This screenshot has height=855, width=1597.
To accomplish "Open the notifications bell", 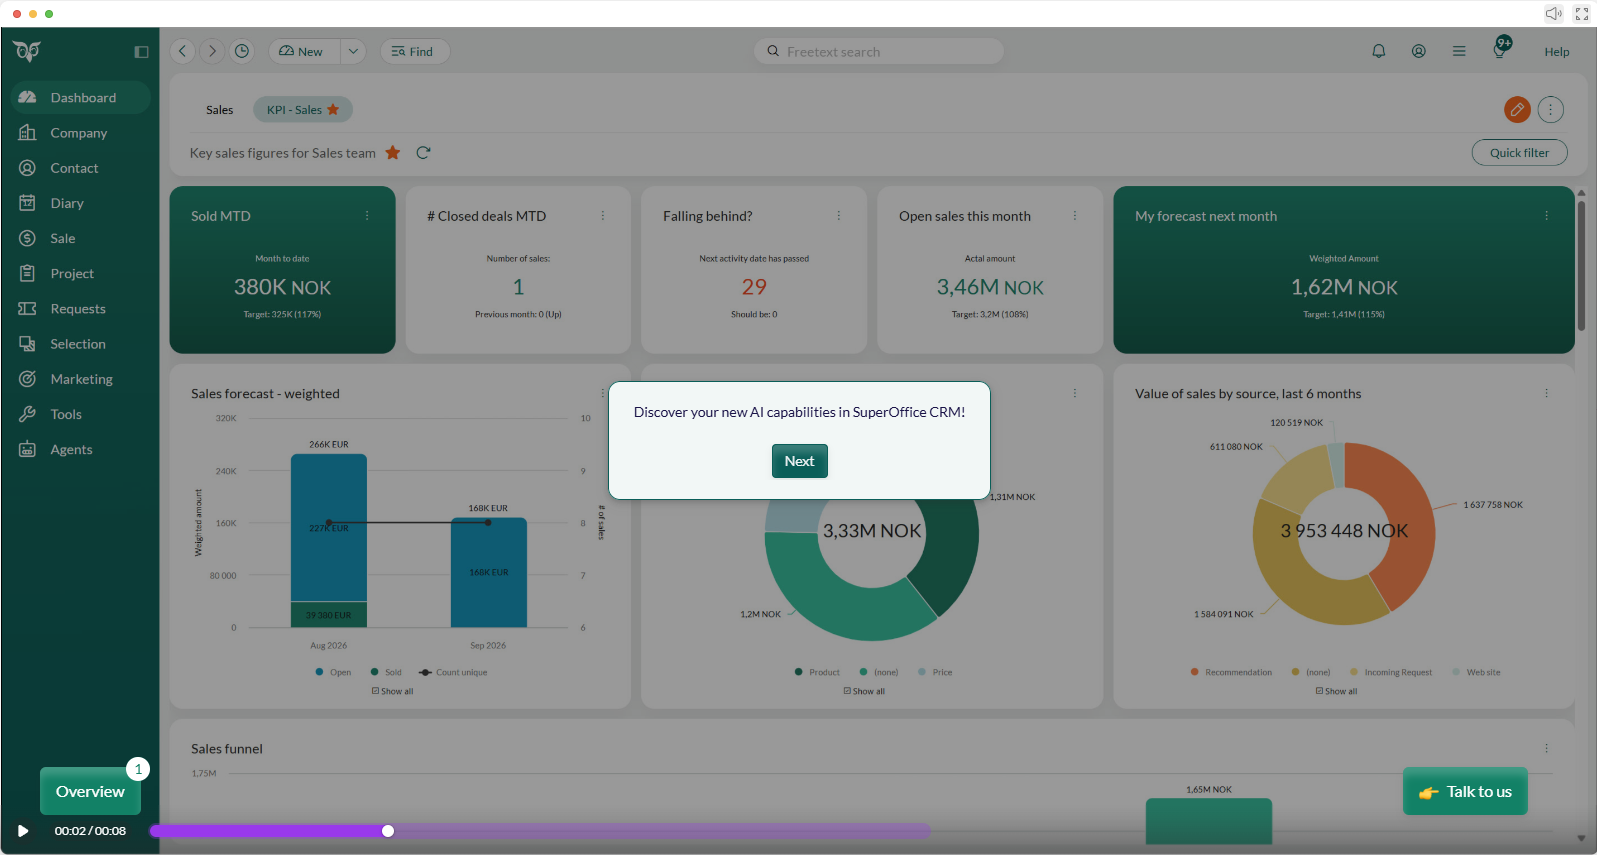I will [1379, 51].
